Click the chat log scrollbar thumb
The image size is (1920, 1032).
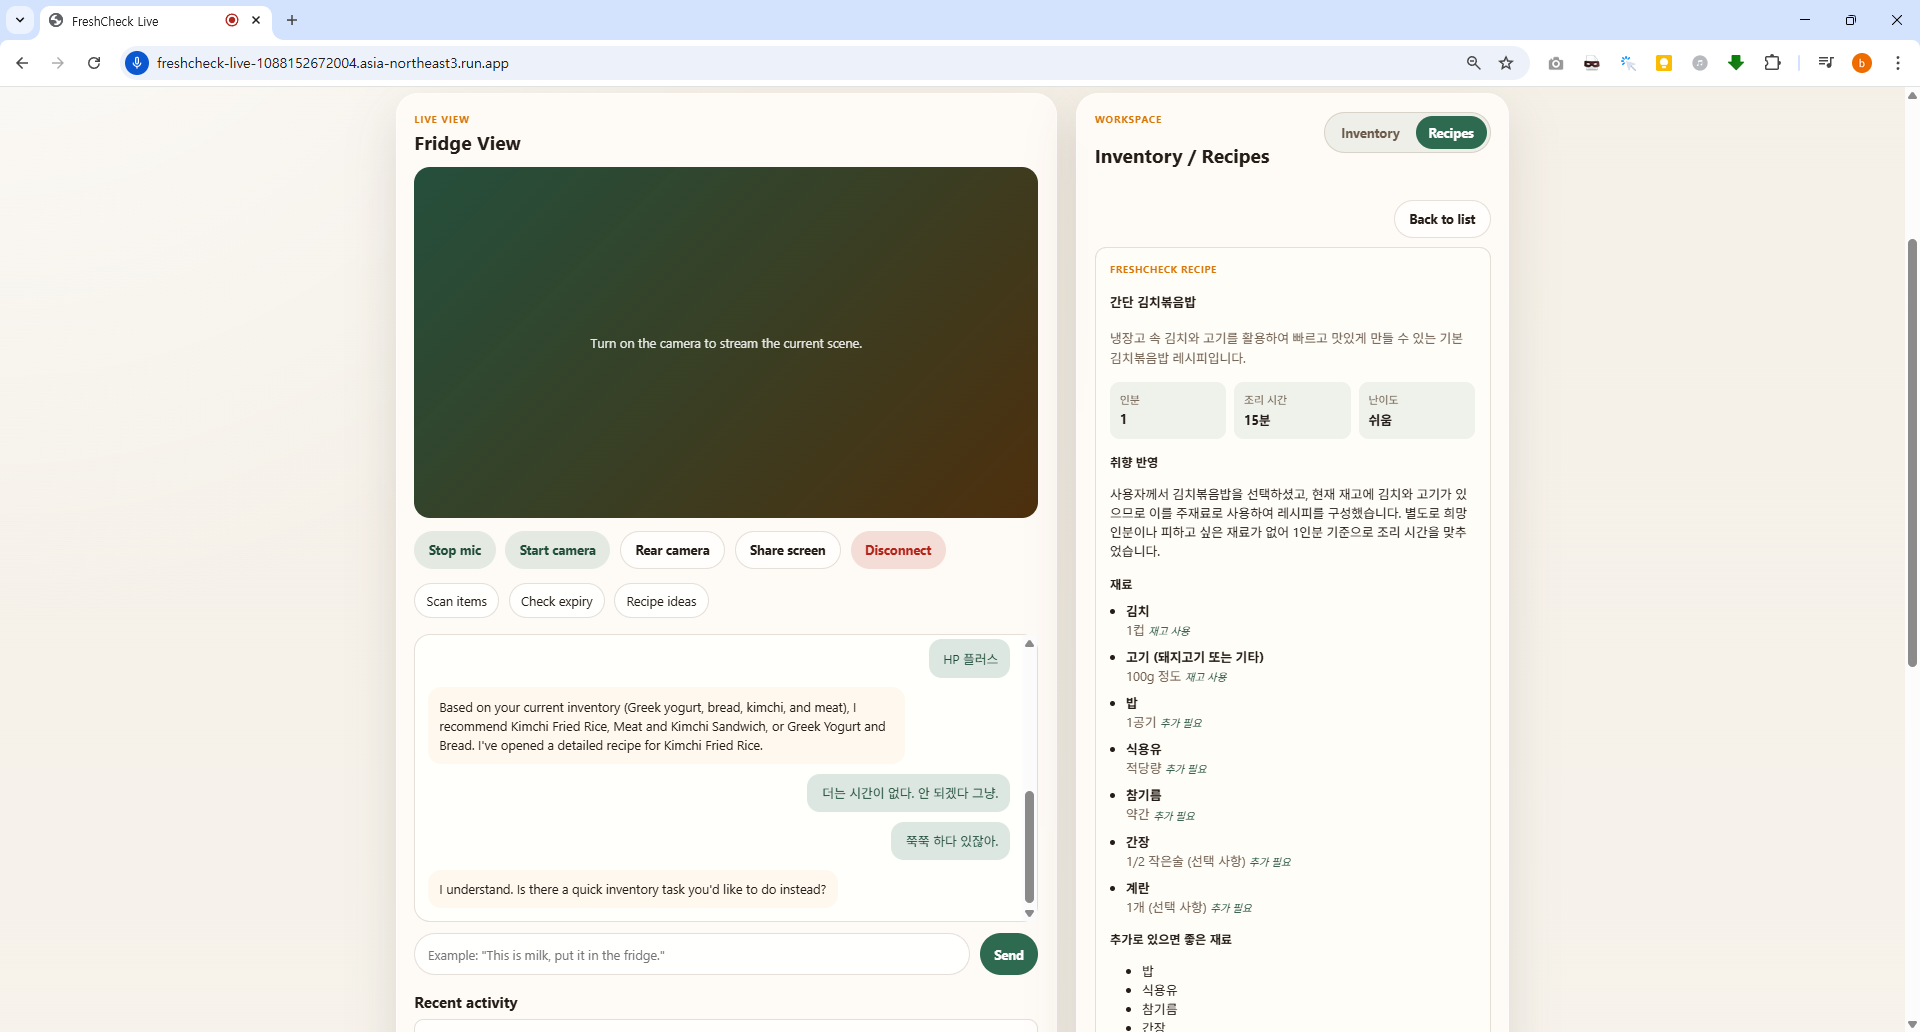(x=1029, y=846)
